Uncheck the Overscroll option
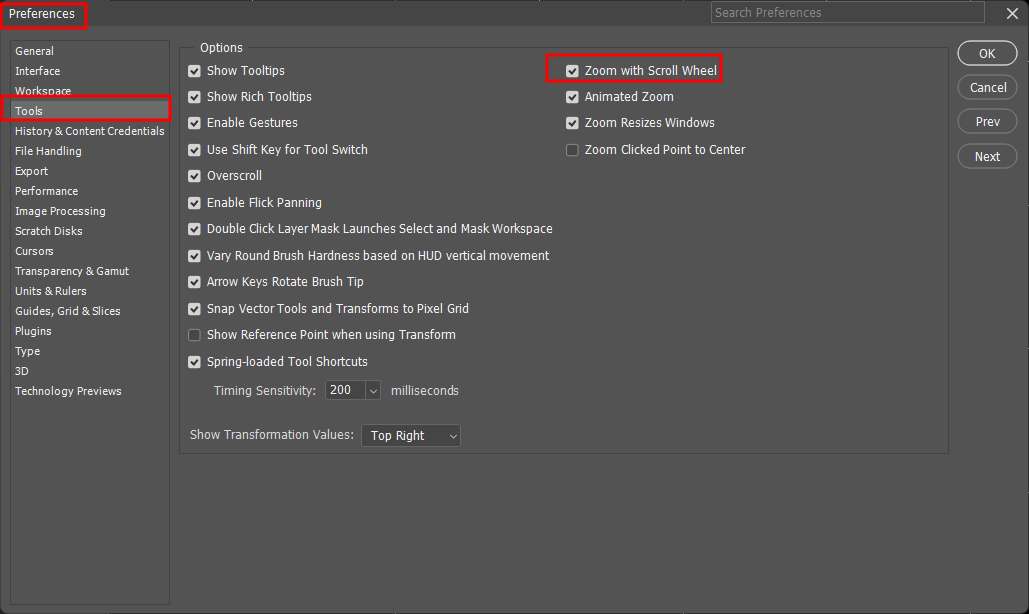The image size is (1029, 614). tap(194, 176)
